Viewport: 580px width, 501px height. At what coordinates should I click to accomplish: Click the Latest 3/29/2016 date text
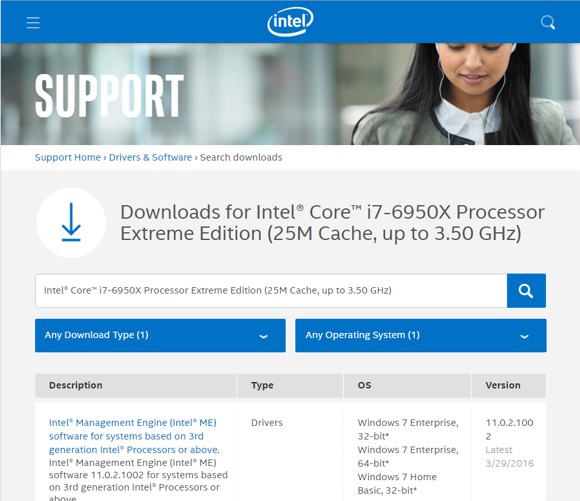click(x=510, y=457)
